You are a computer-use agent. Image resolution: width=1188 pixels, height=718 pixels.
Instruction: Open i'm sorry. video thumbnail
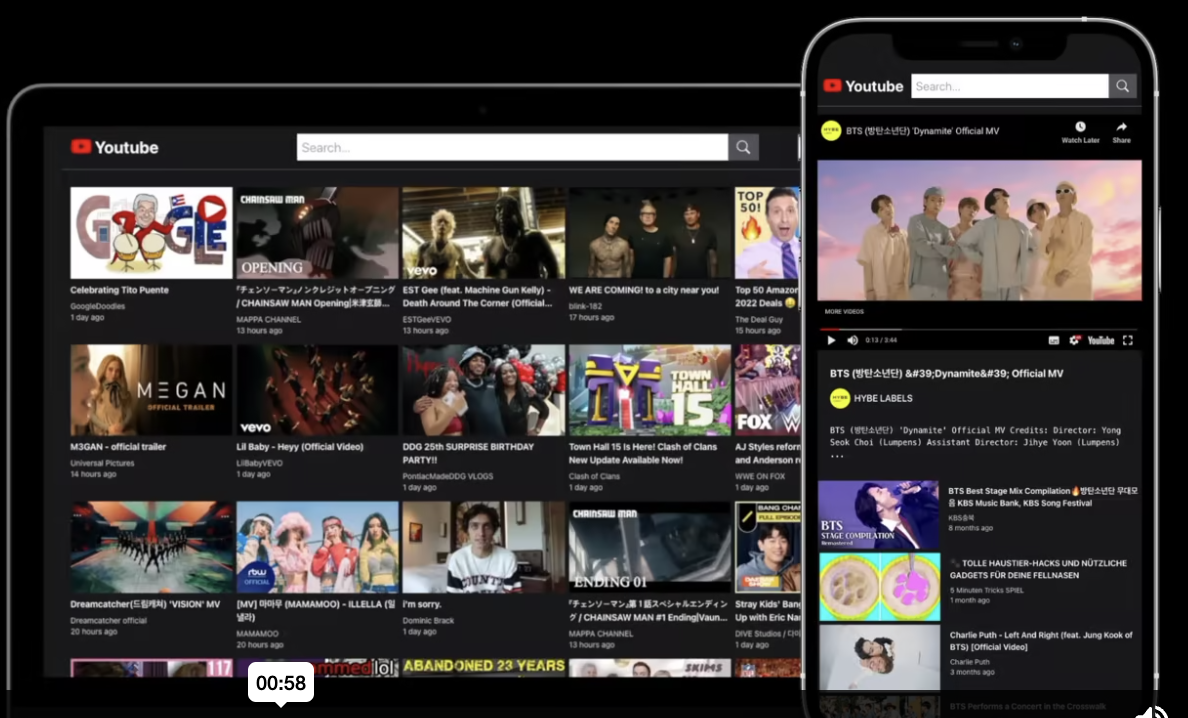pyautogui.click(x=483, y=547)
